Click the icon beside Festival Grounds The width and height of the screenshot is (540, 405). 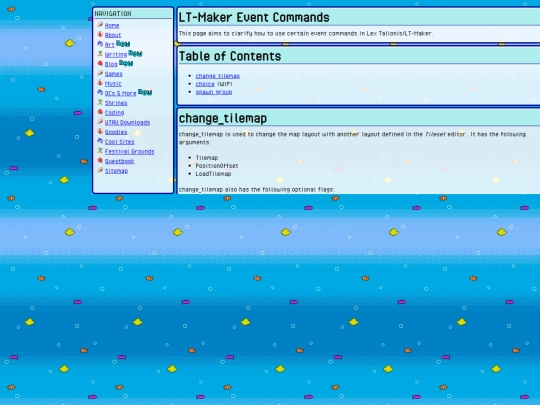[x=100, y=151]
